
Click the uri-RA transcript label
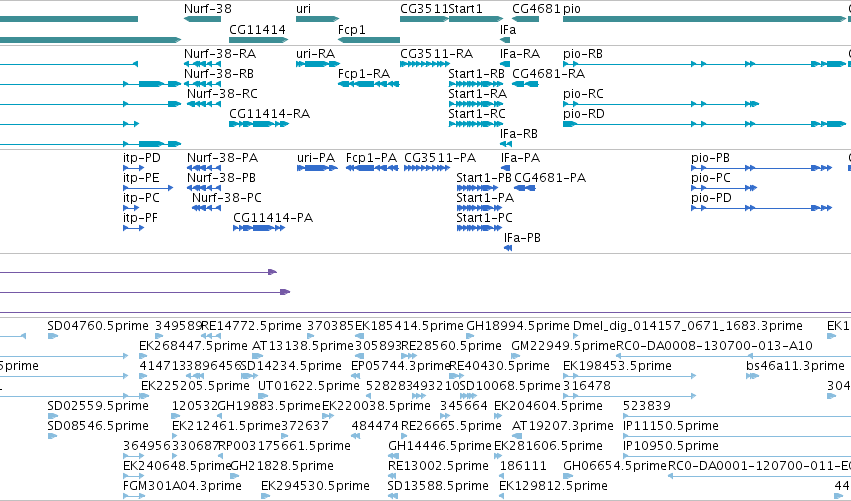click(316, 54)
